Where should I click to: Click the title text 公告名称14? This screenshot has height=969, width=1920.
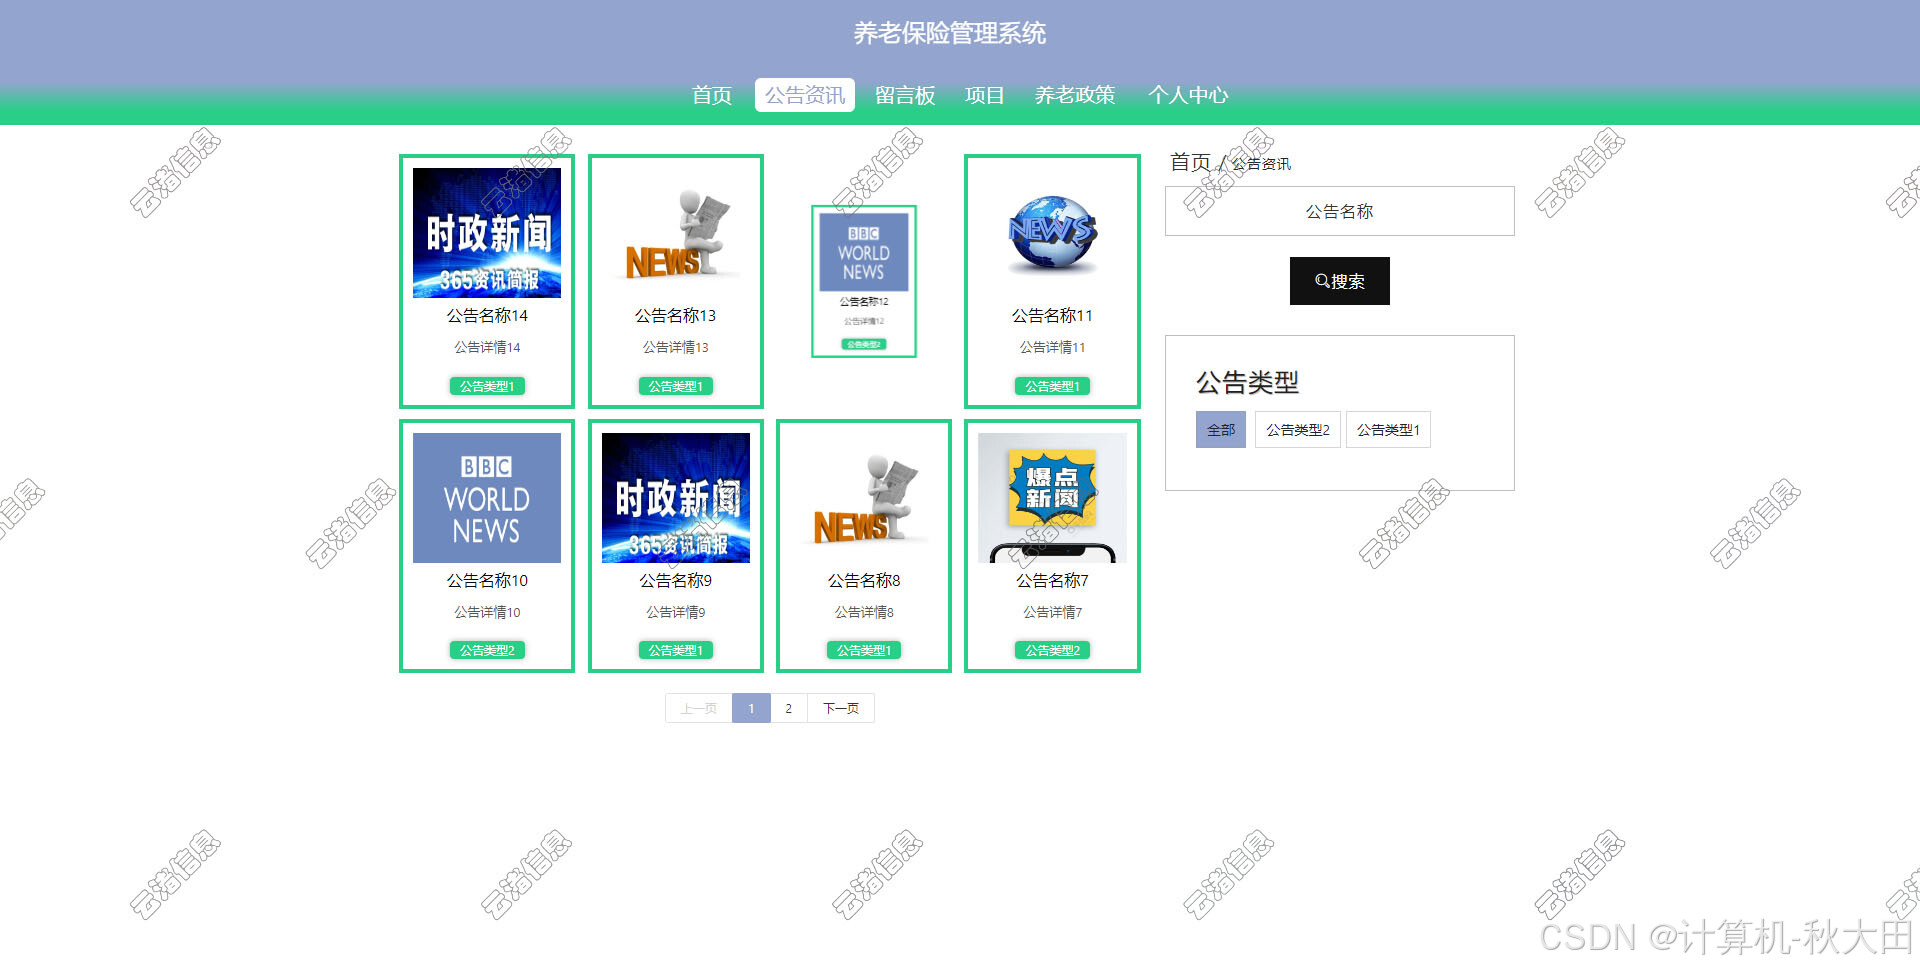point(487,315)
